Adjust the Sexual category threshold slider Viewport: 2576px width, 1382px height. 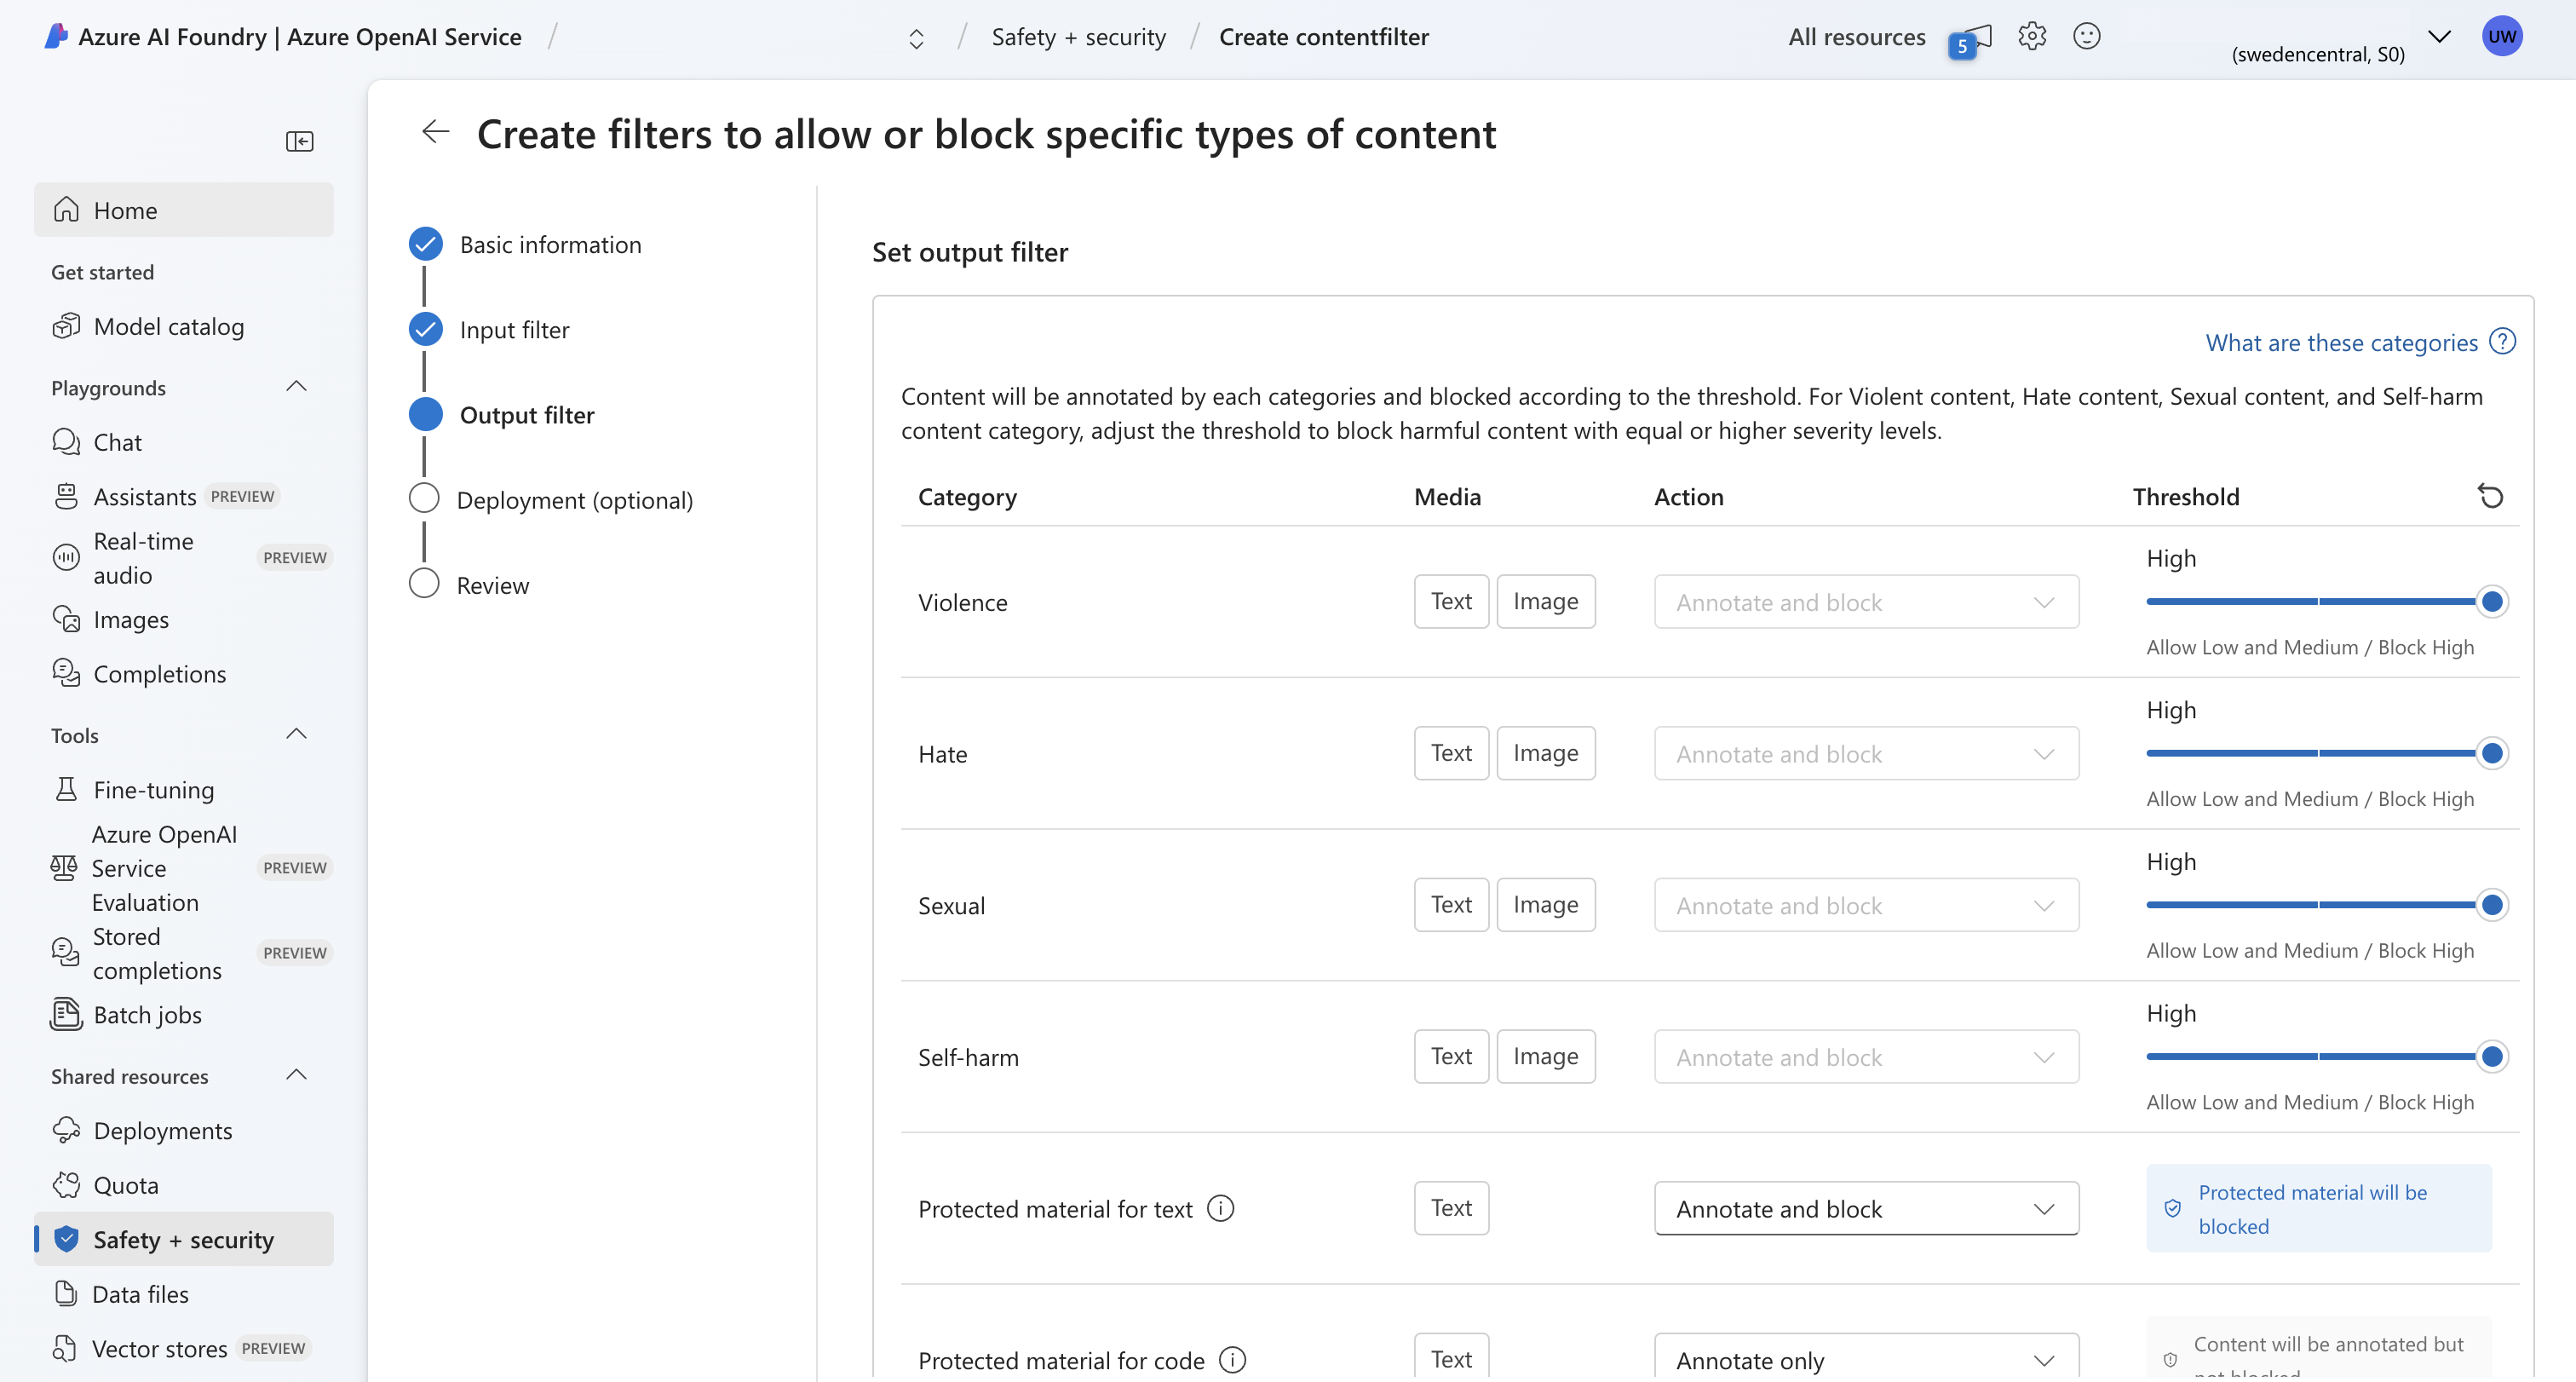[x=2491, y=905]
